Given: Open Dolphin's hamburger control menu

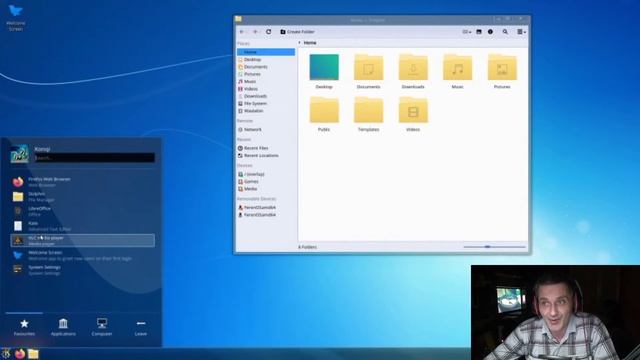Looking at the screenshot, I should pyautogui.click(x=521, y=32).
